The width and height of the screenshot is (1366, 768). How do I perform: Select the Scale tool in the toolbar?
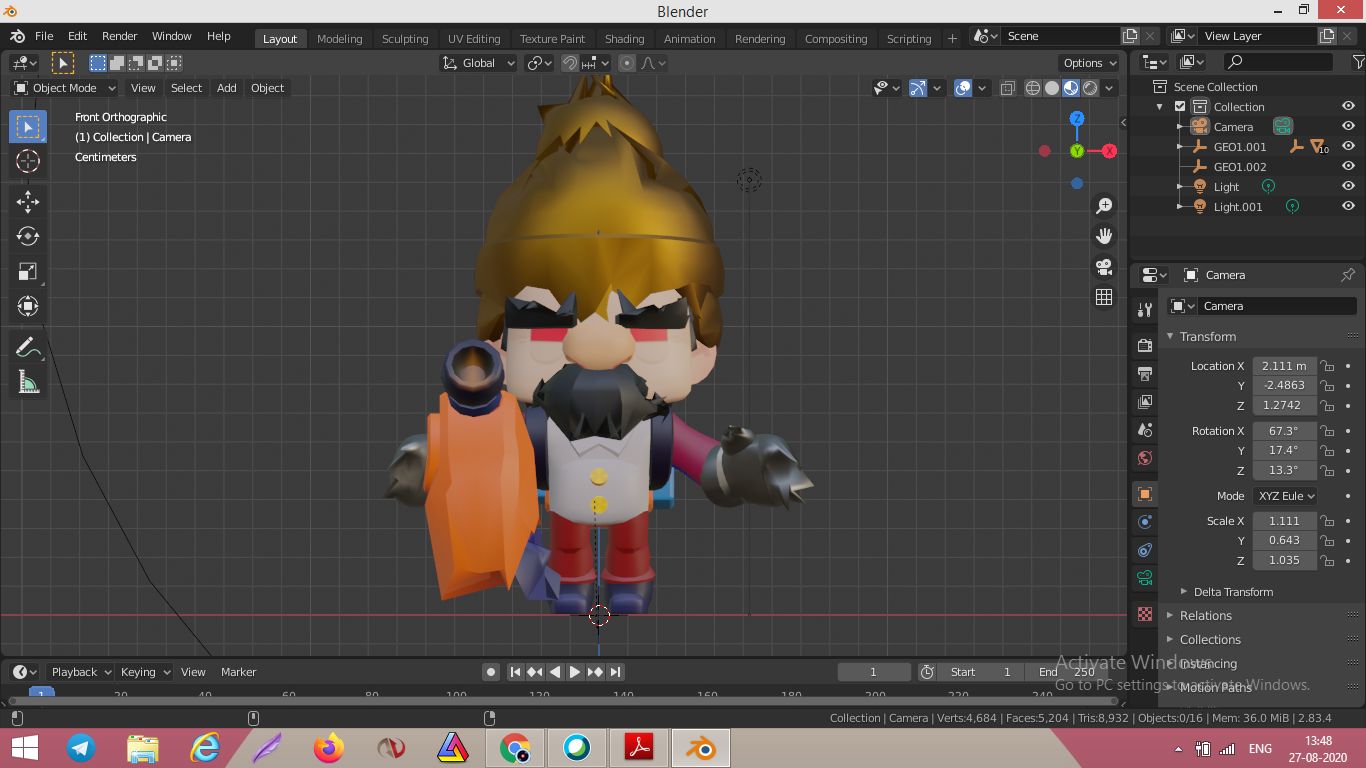click(27, 271)
